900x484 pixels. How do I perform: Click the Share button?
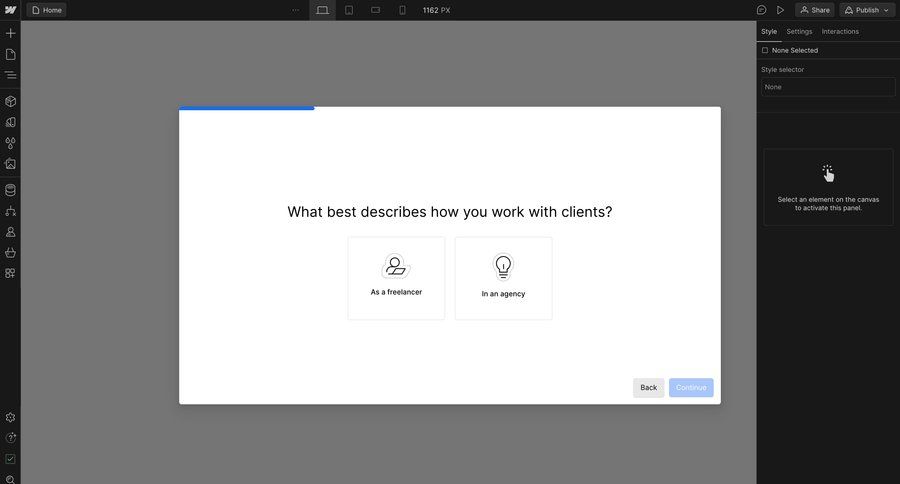[x=814, y=10]
